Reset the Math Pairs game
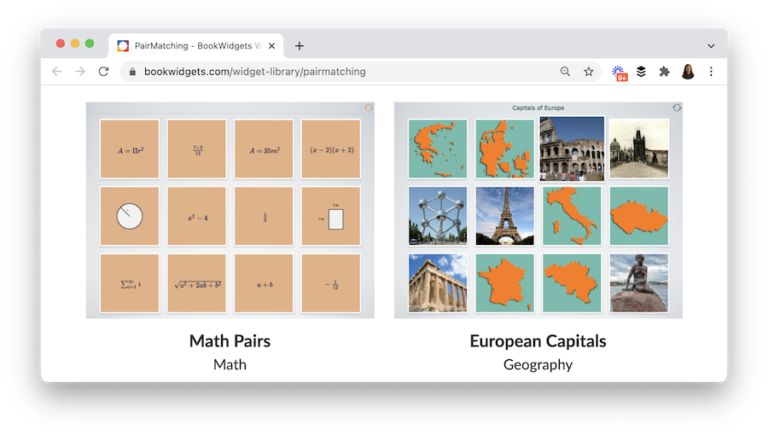 point(369,108)
